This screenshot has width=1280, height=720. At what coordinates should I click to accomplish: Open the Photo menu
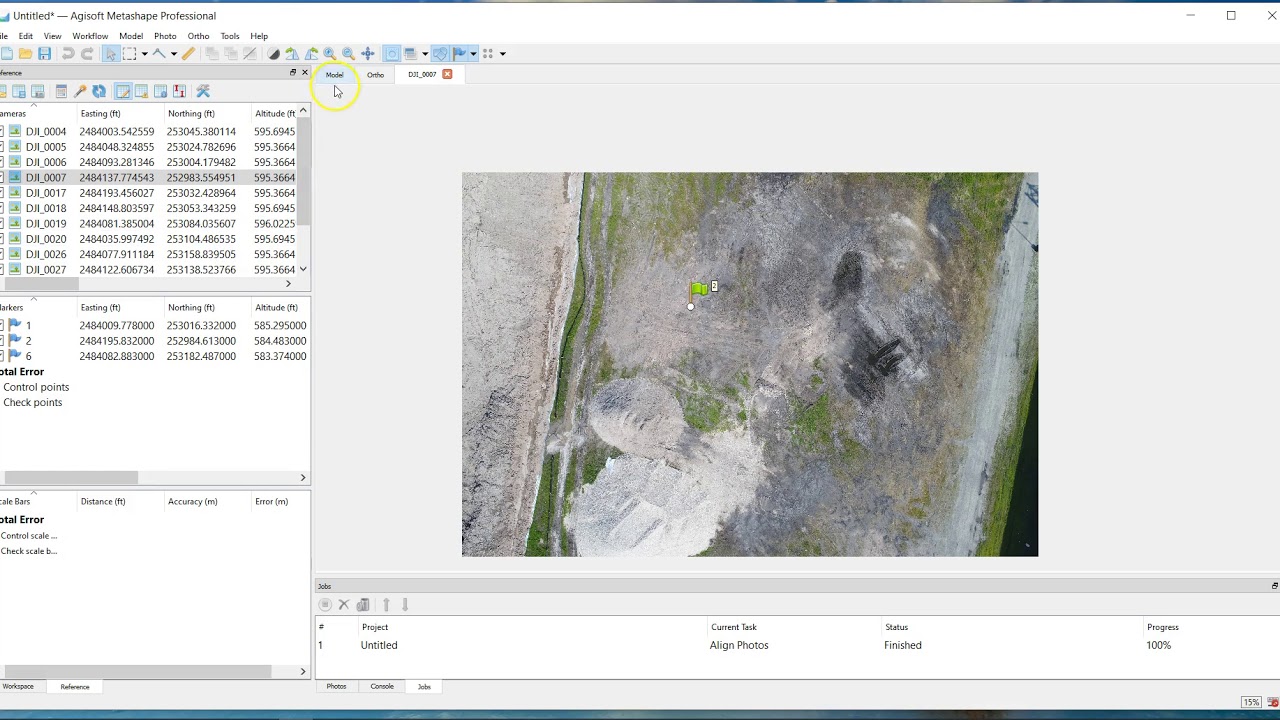point(165,36)
